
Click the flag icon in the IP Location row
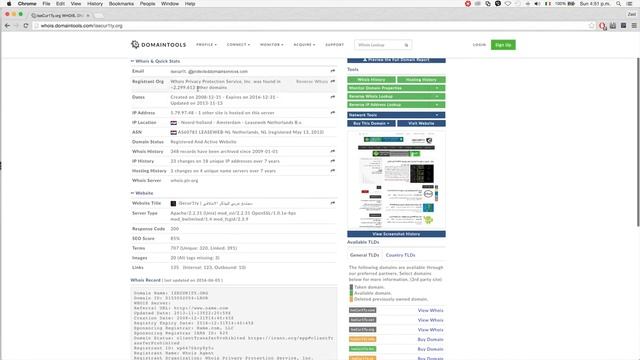click(x=173, y=122)
